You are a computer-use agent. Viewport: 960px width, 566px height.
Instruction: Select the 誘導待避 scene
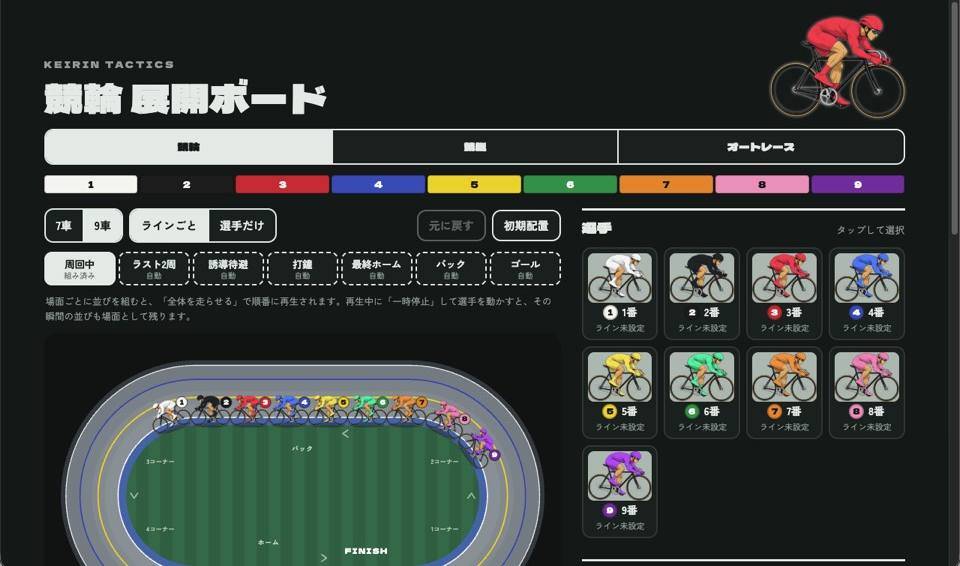pyautogui.click(x=228, y=268)
